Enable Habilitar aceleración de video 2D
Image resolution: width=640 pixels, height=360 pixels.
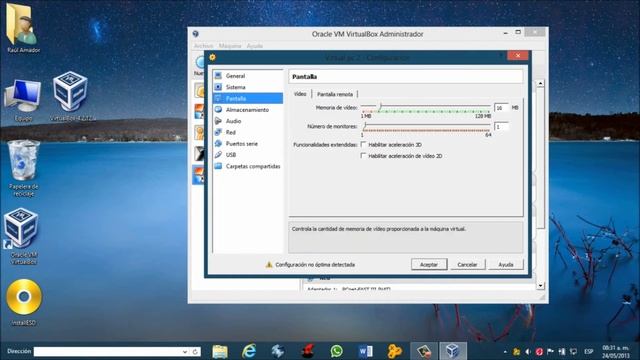tap(363, 156)
